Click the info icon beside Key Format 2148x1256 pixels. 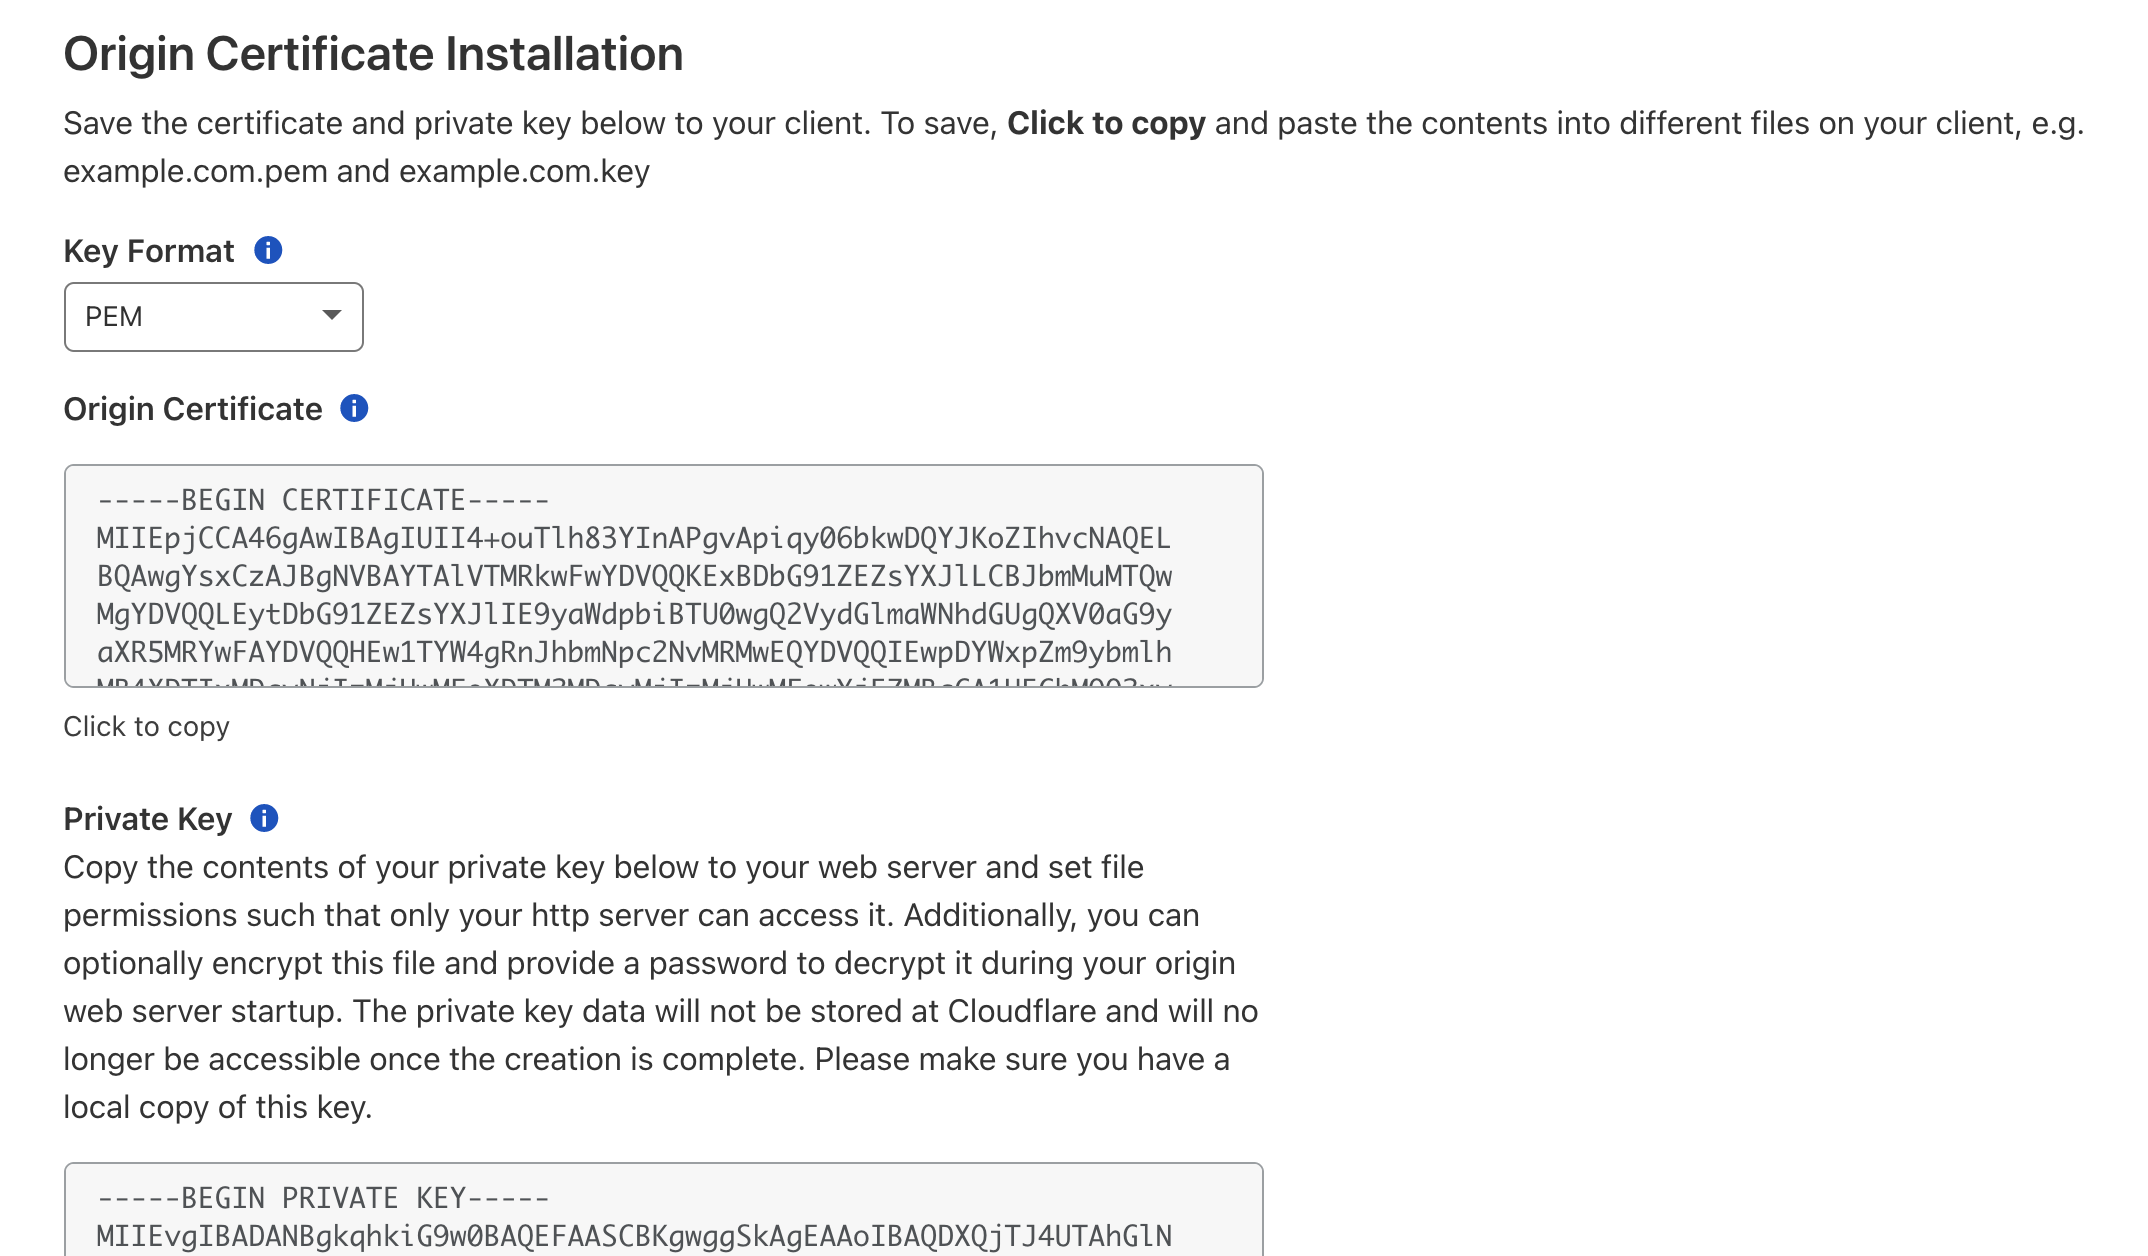[x=268, y=250]
